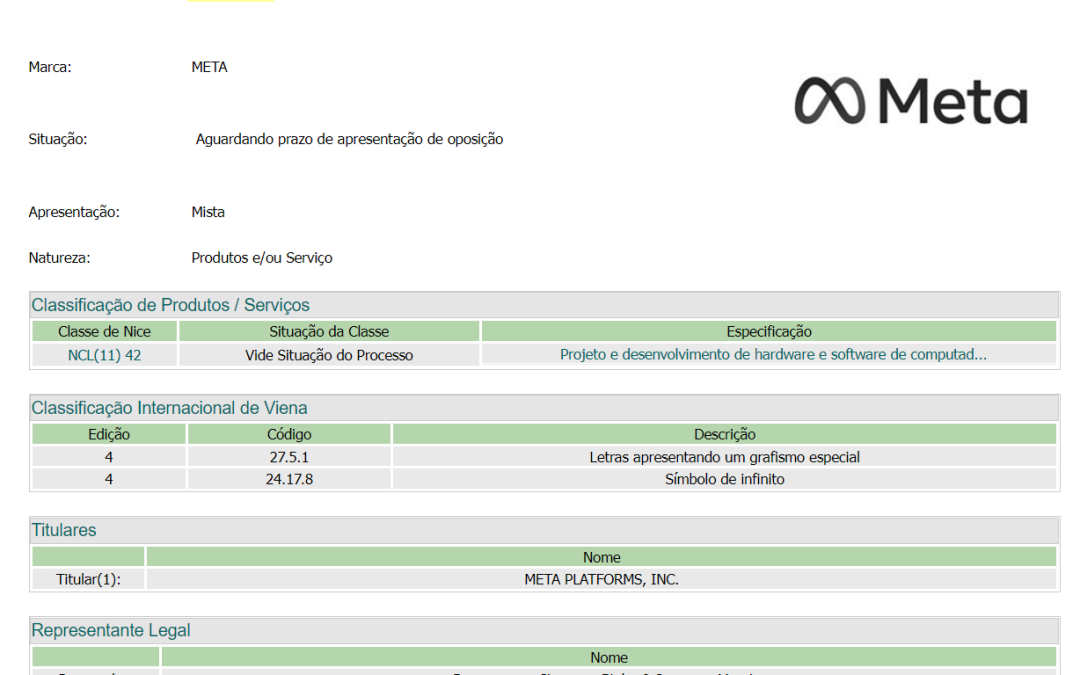Select the 'Representante Legal' section heading
Screen dimensions: 1080x675
coord(111,631)
